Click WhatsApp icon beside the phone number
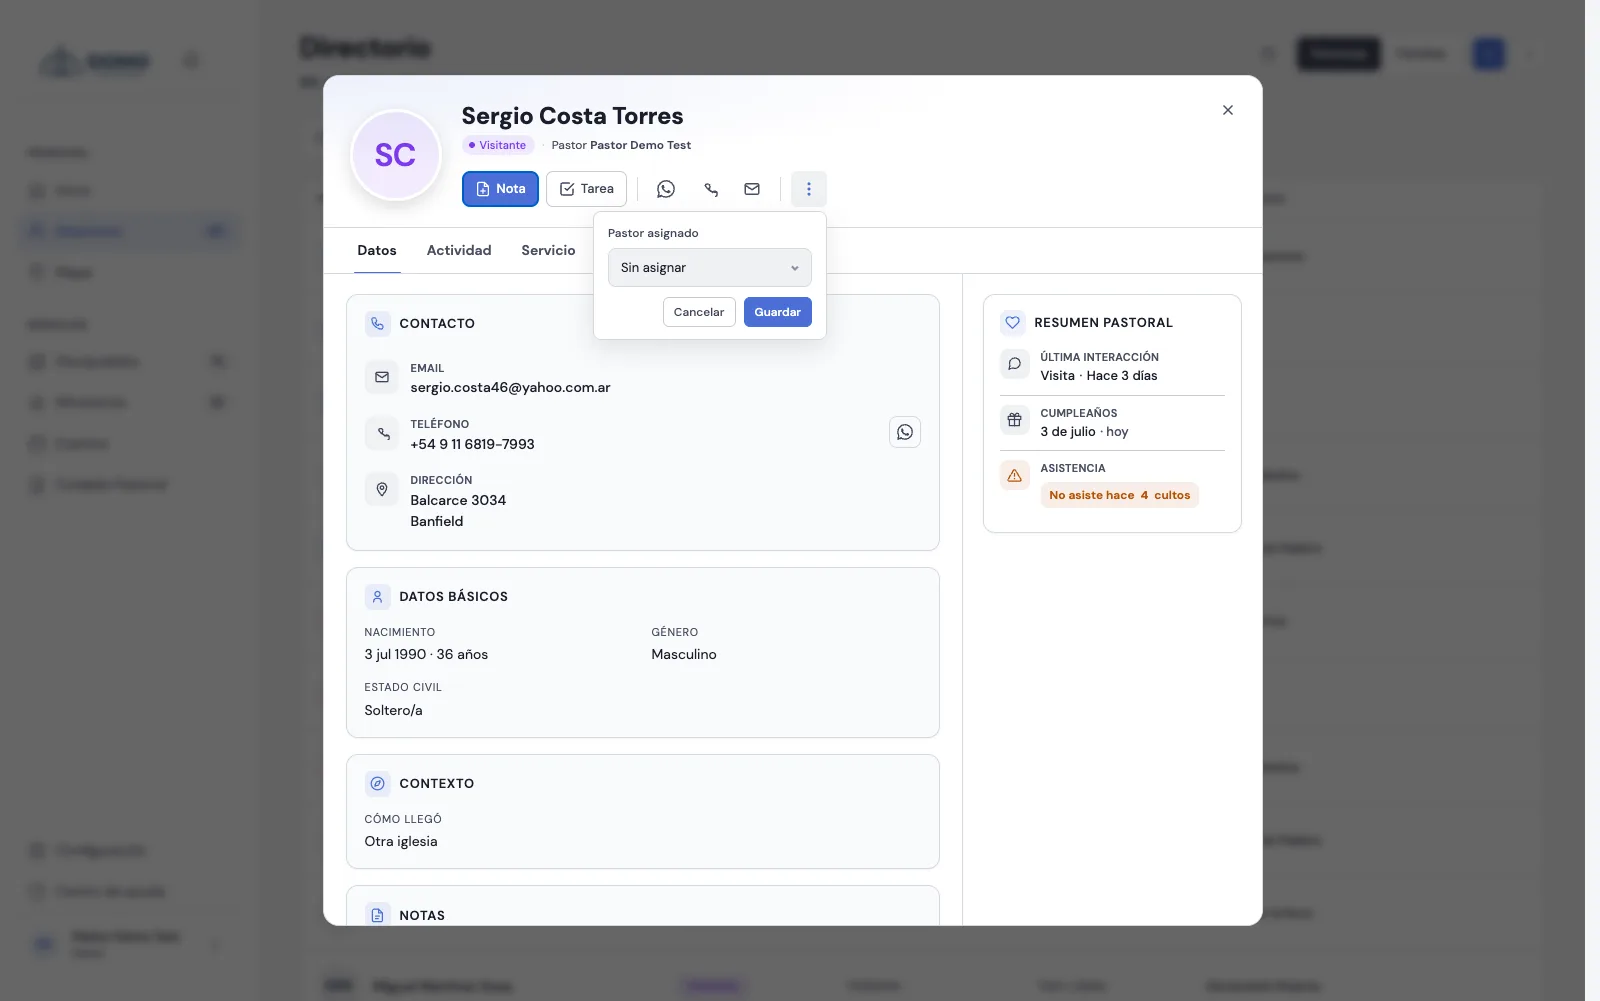Screen dimensions: 1600x1001 pyautogui.click(x=905, y=432)
